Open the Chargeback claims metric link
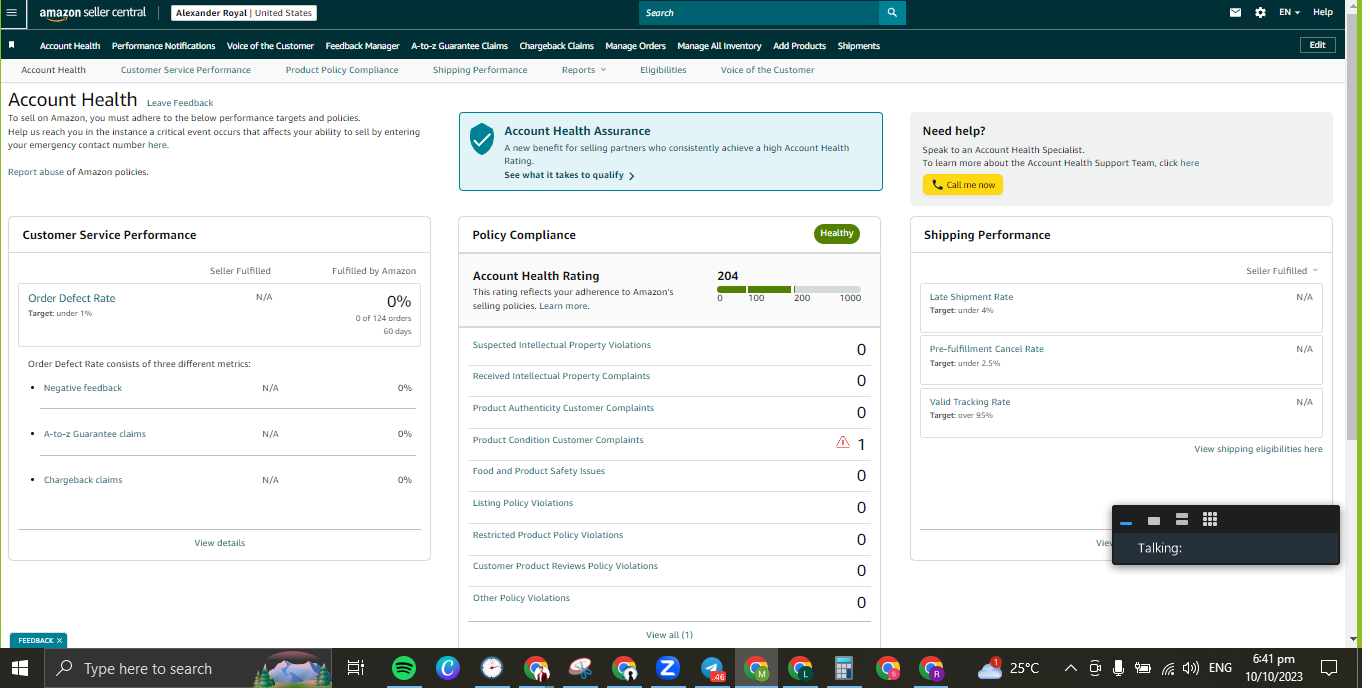 tap(83, 480)
